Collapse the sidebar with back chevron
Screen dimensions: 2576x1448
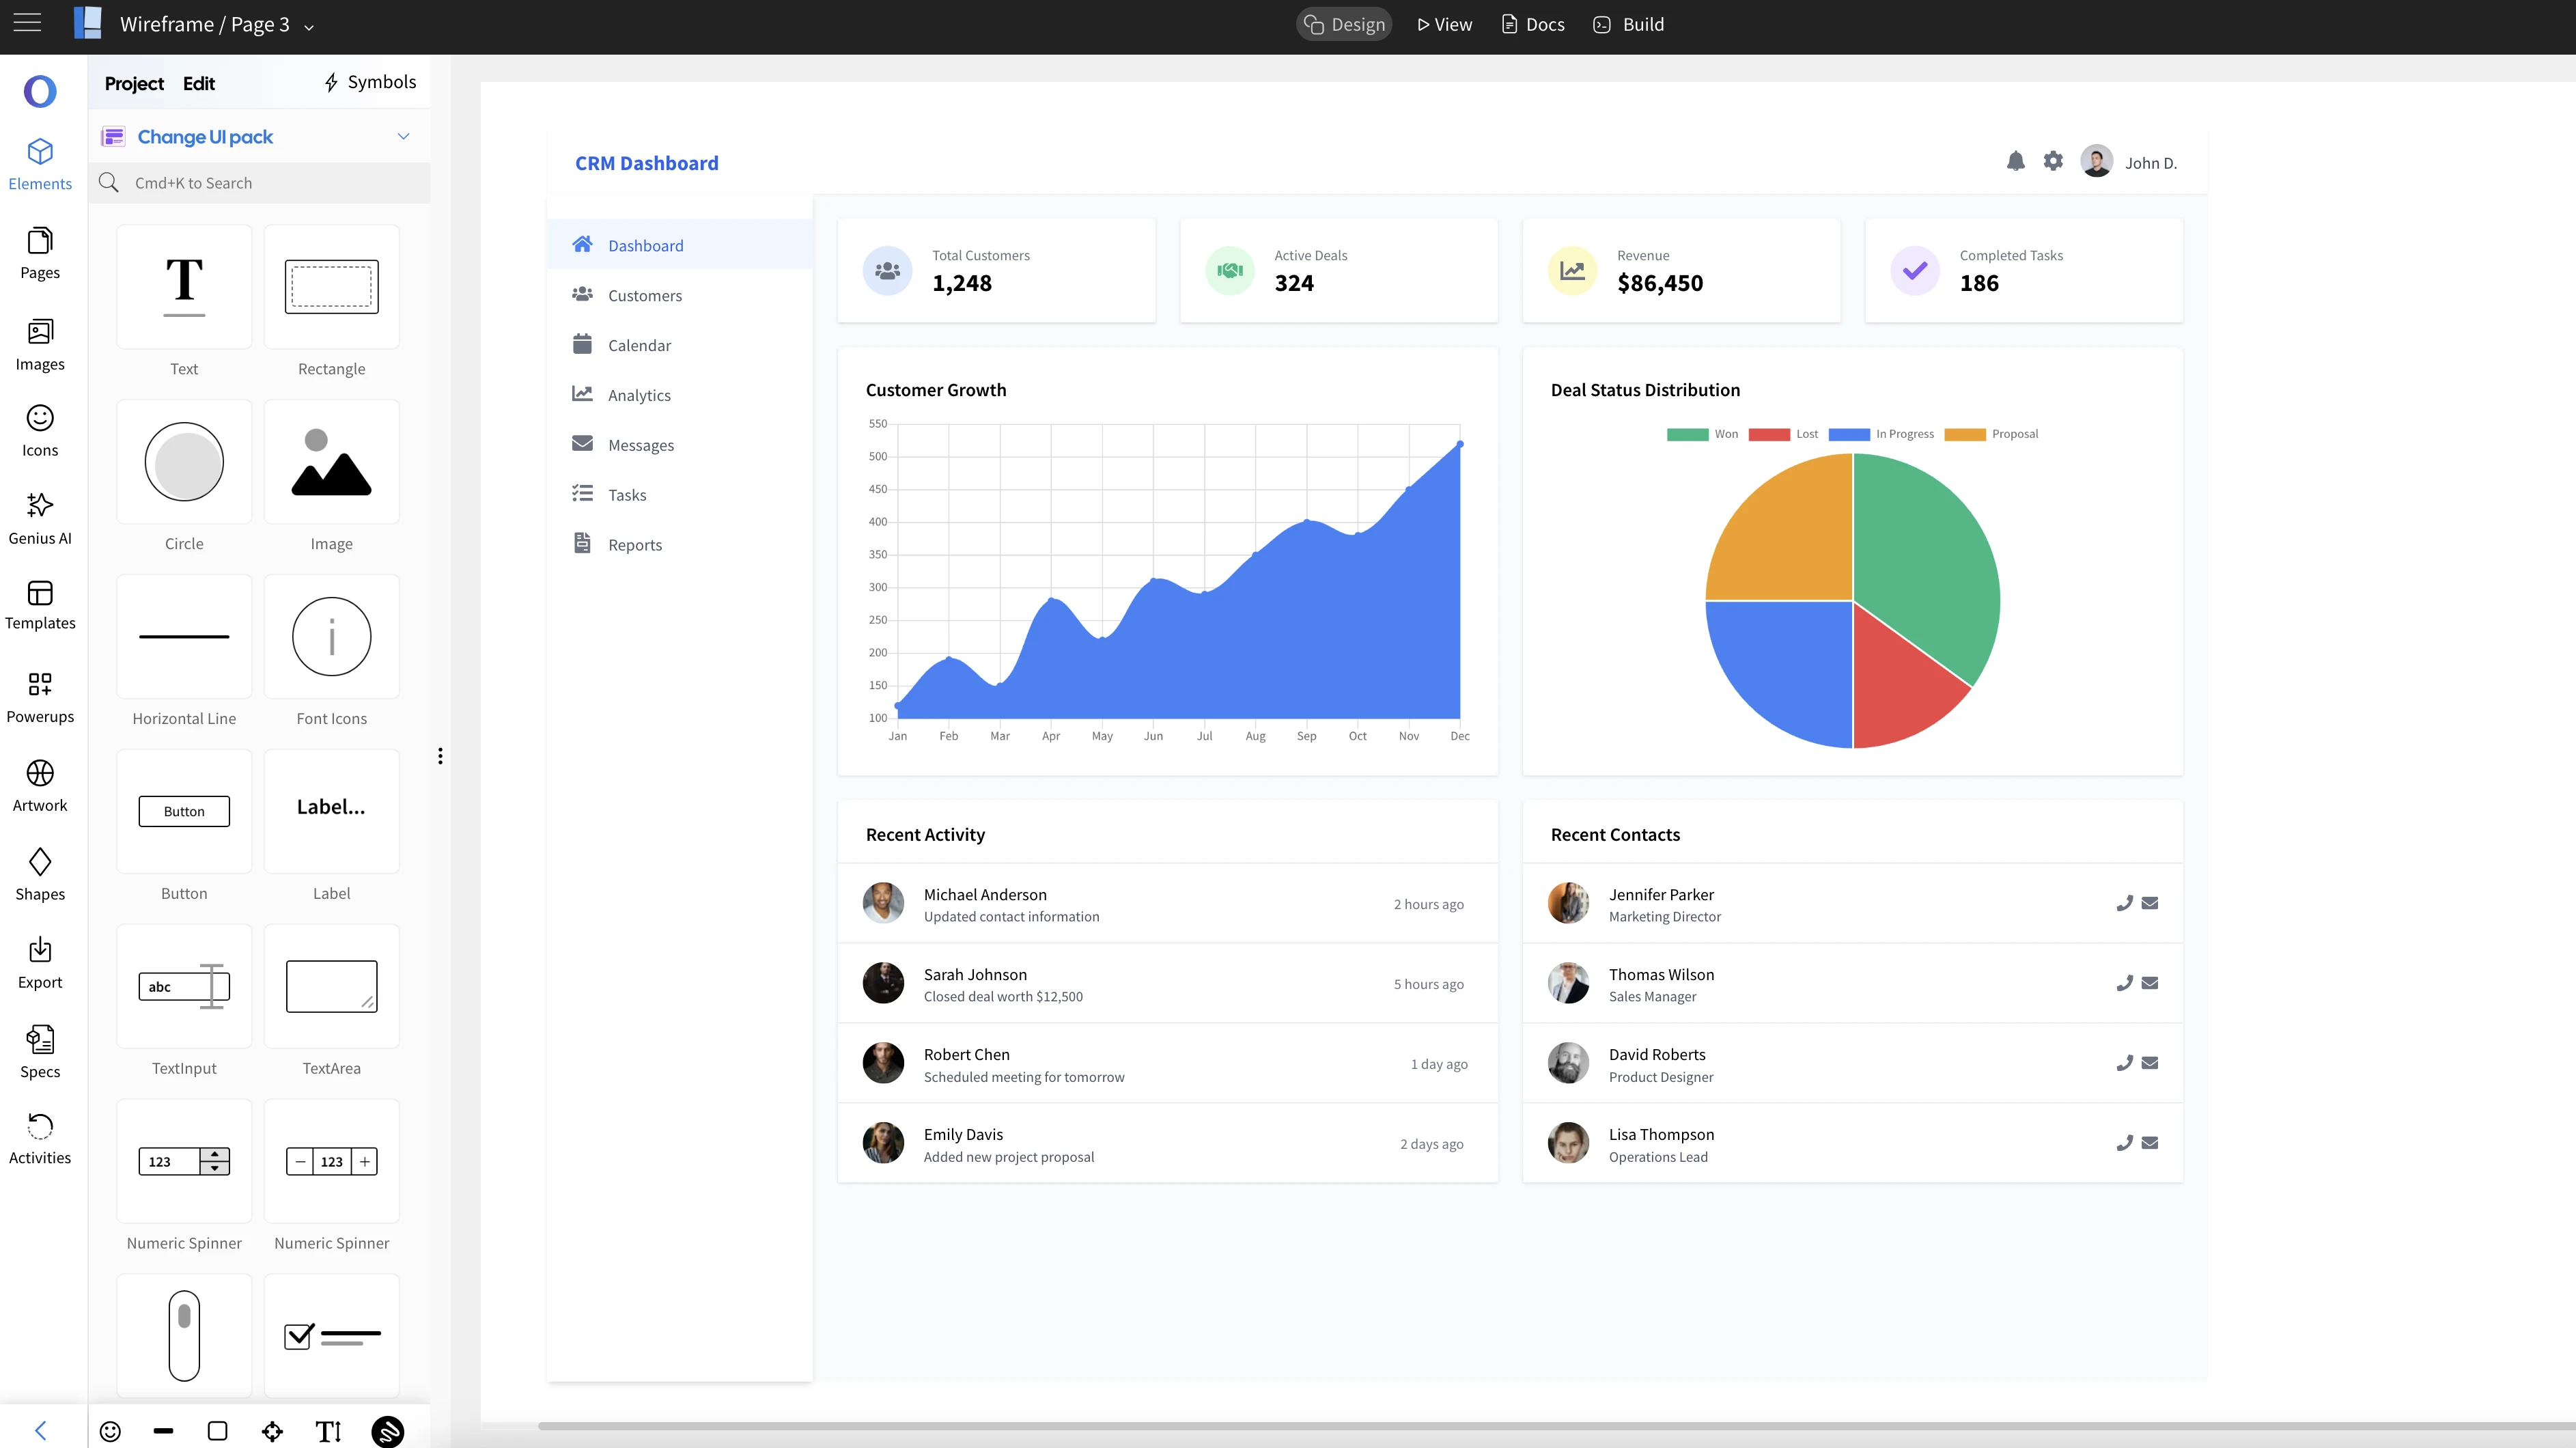pos(40,1430)
